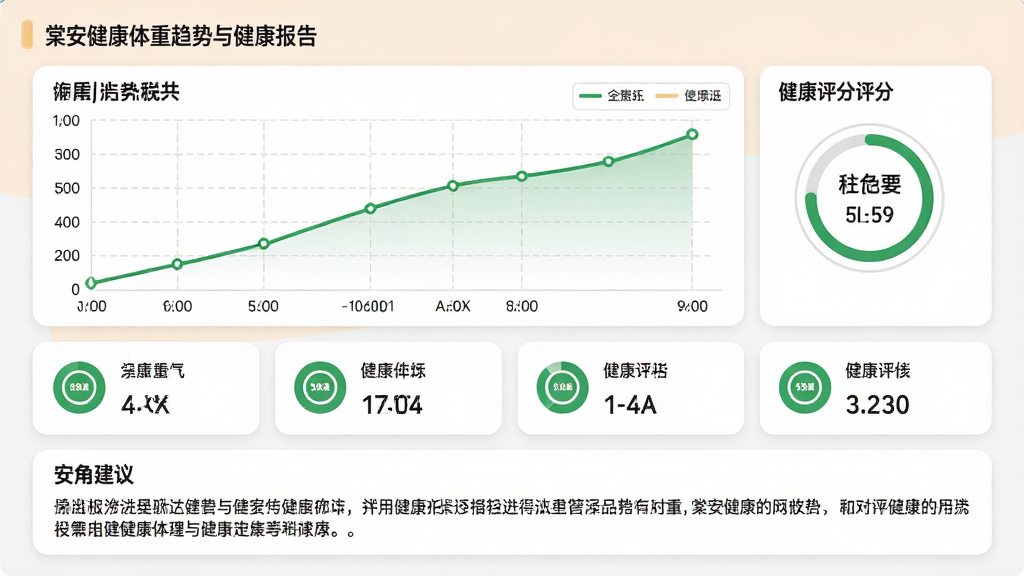Select the chart data point above 5:00

(x=264, y=244)
